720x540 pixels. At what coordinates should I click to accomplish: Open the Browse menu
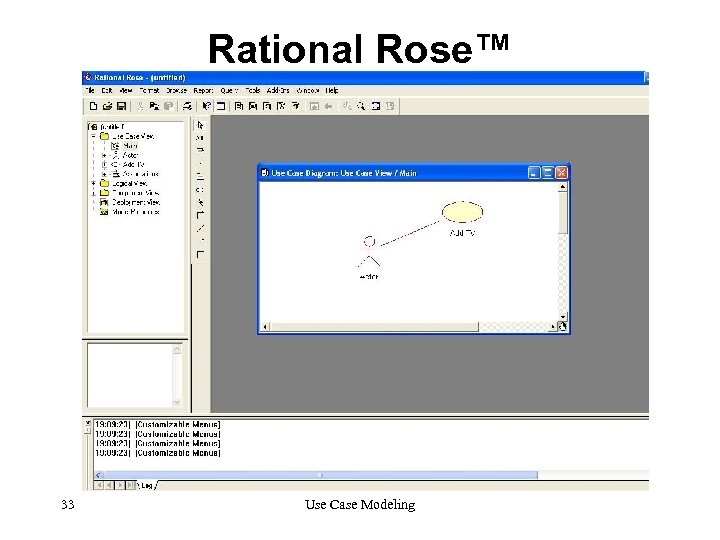pos(176,90)
